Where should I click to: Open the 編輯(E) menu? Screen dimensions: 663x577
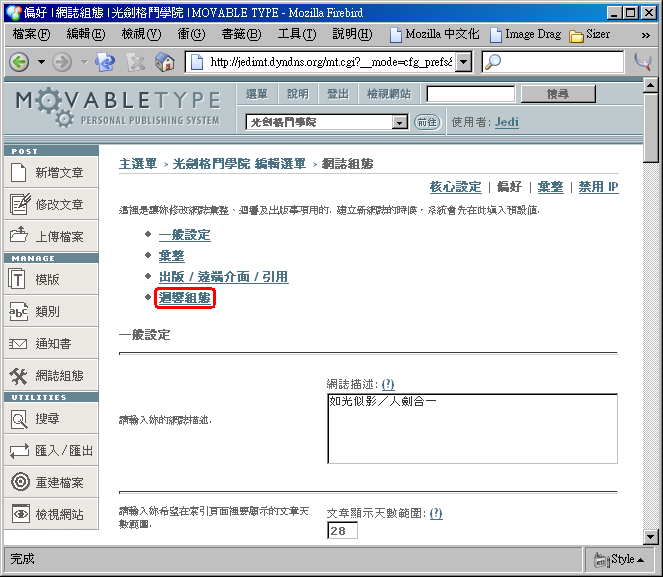(86, 34)
